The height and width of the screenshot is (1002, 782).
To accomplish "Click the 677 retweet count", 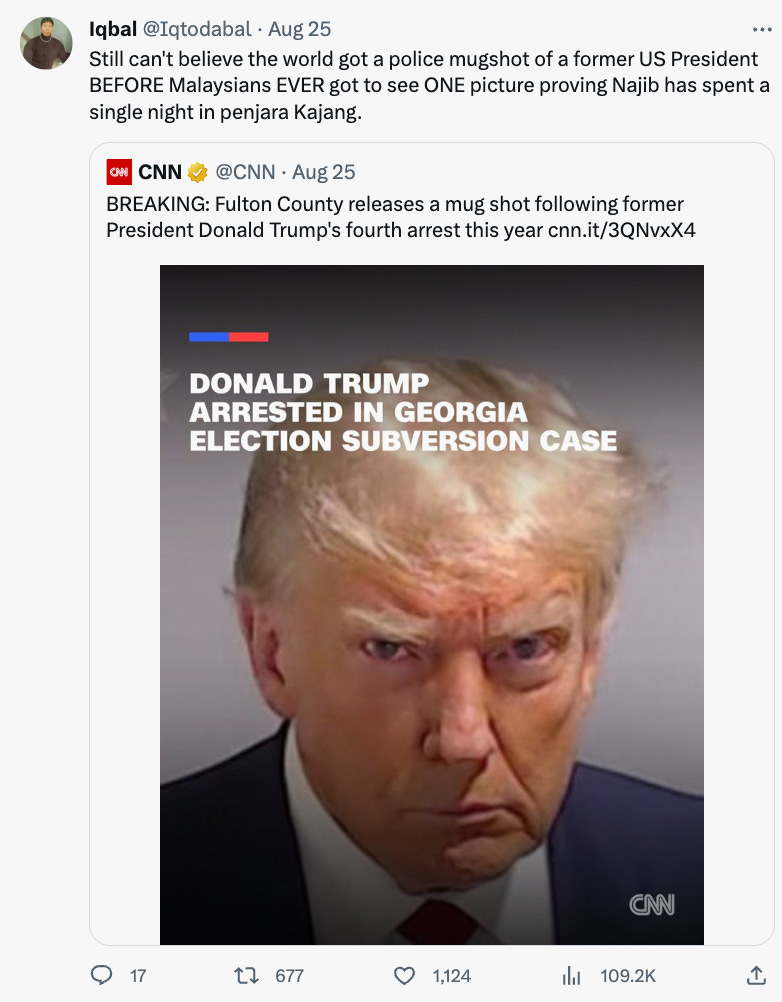I will tap(289, 976).
